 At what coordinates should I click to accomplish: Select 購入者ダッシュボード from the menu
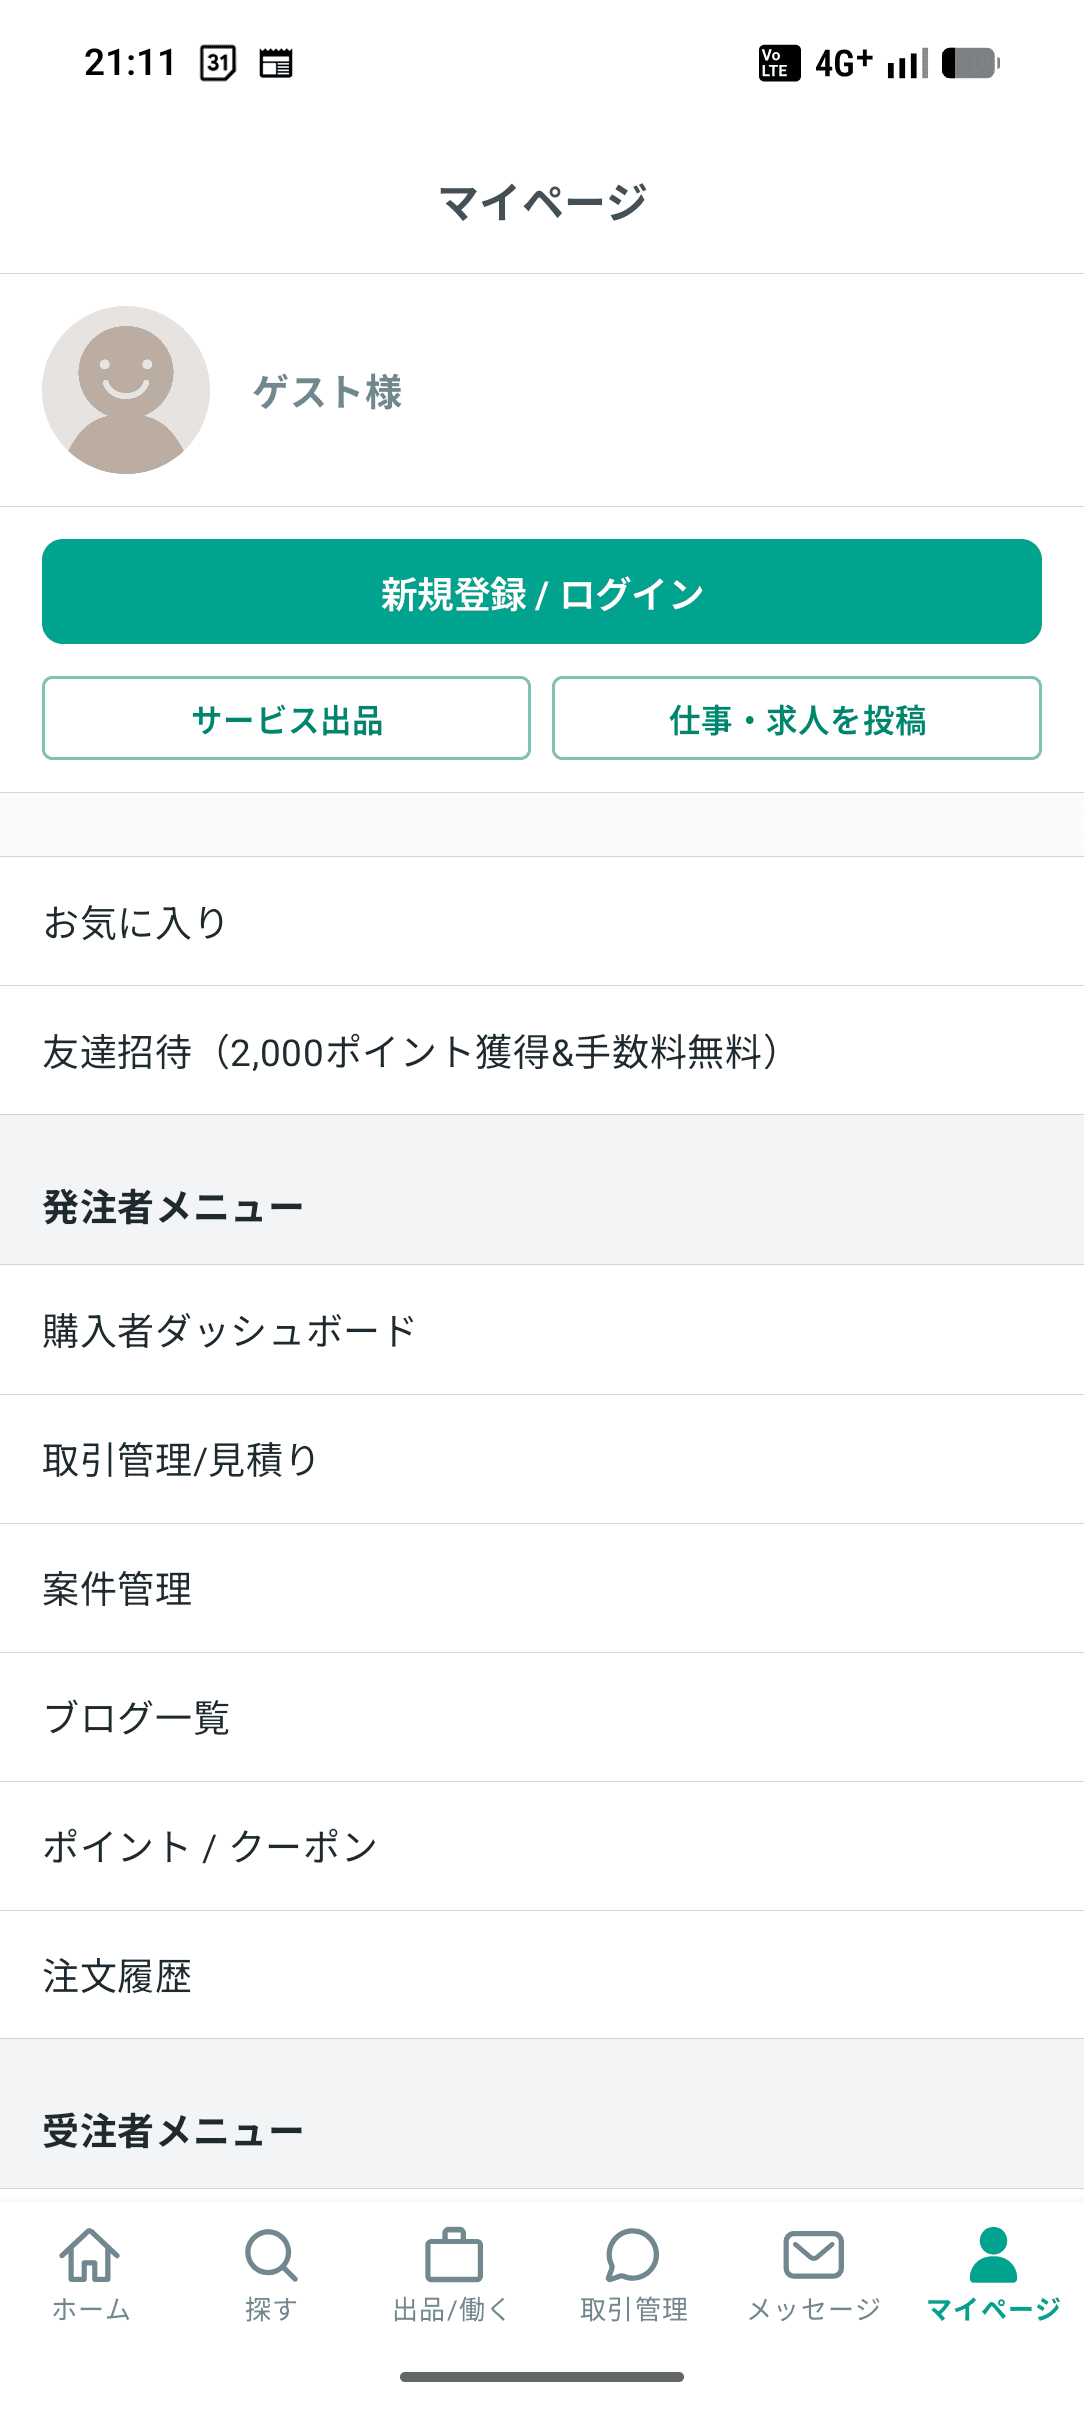click(229, 1331)
